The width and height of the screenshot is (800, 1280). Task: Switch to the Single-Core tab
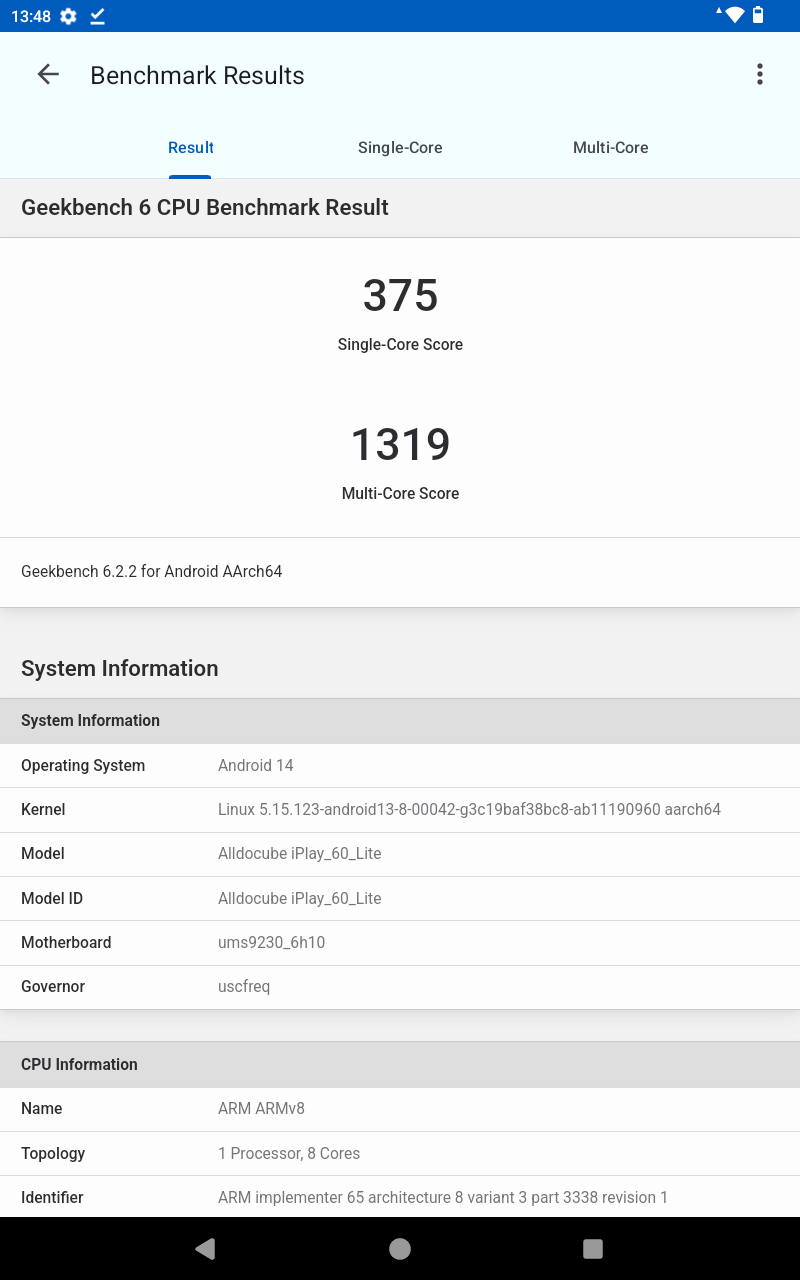click(400, 148)
